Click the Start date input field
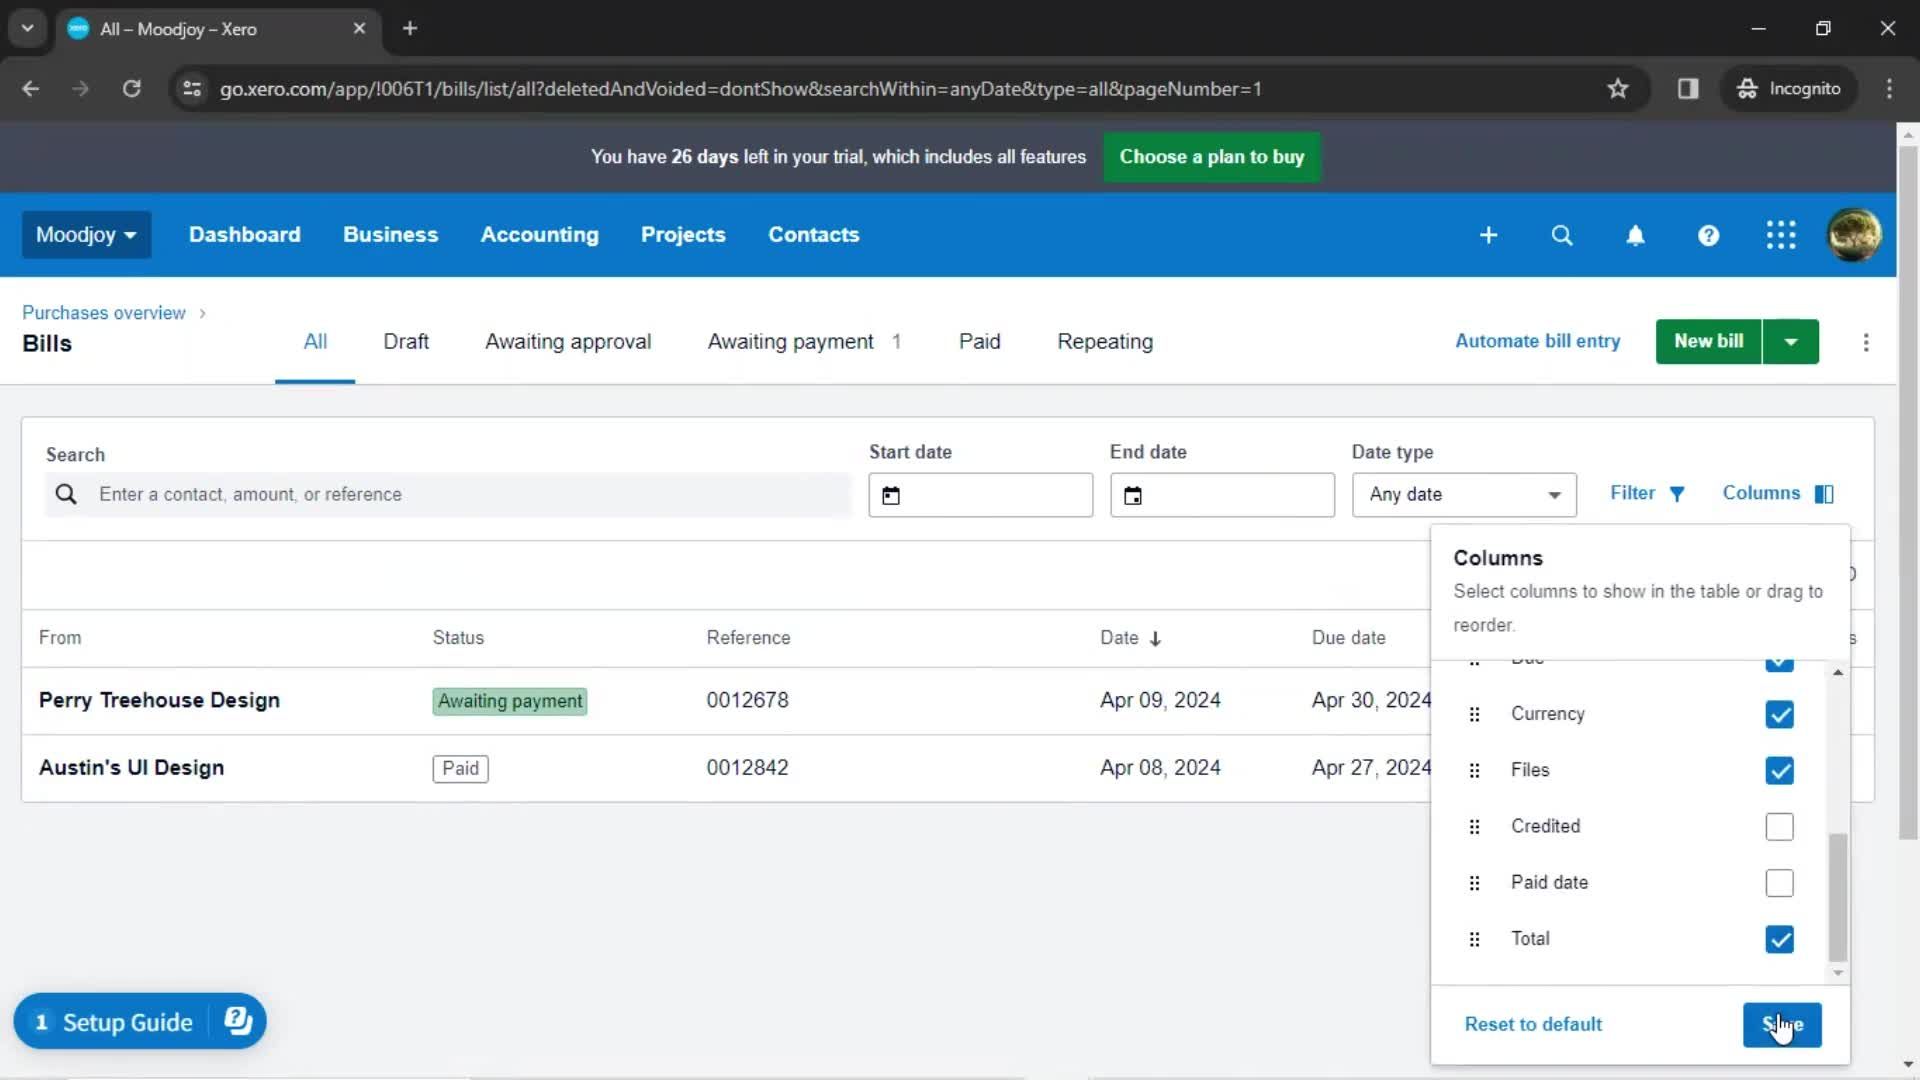The height and width of the screenshot is (1080, 1920). pyautogui.click(x=980, y=495)
